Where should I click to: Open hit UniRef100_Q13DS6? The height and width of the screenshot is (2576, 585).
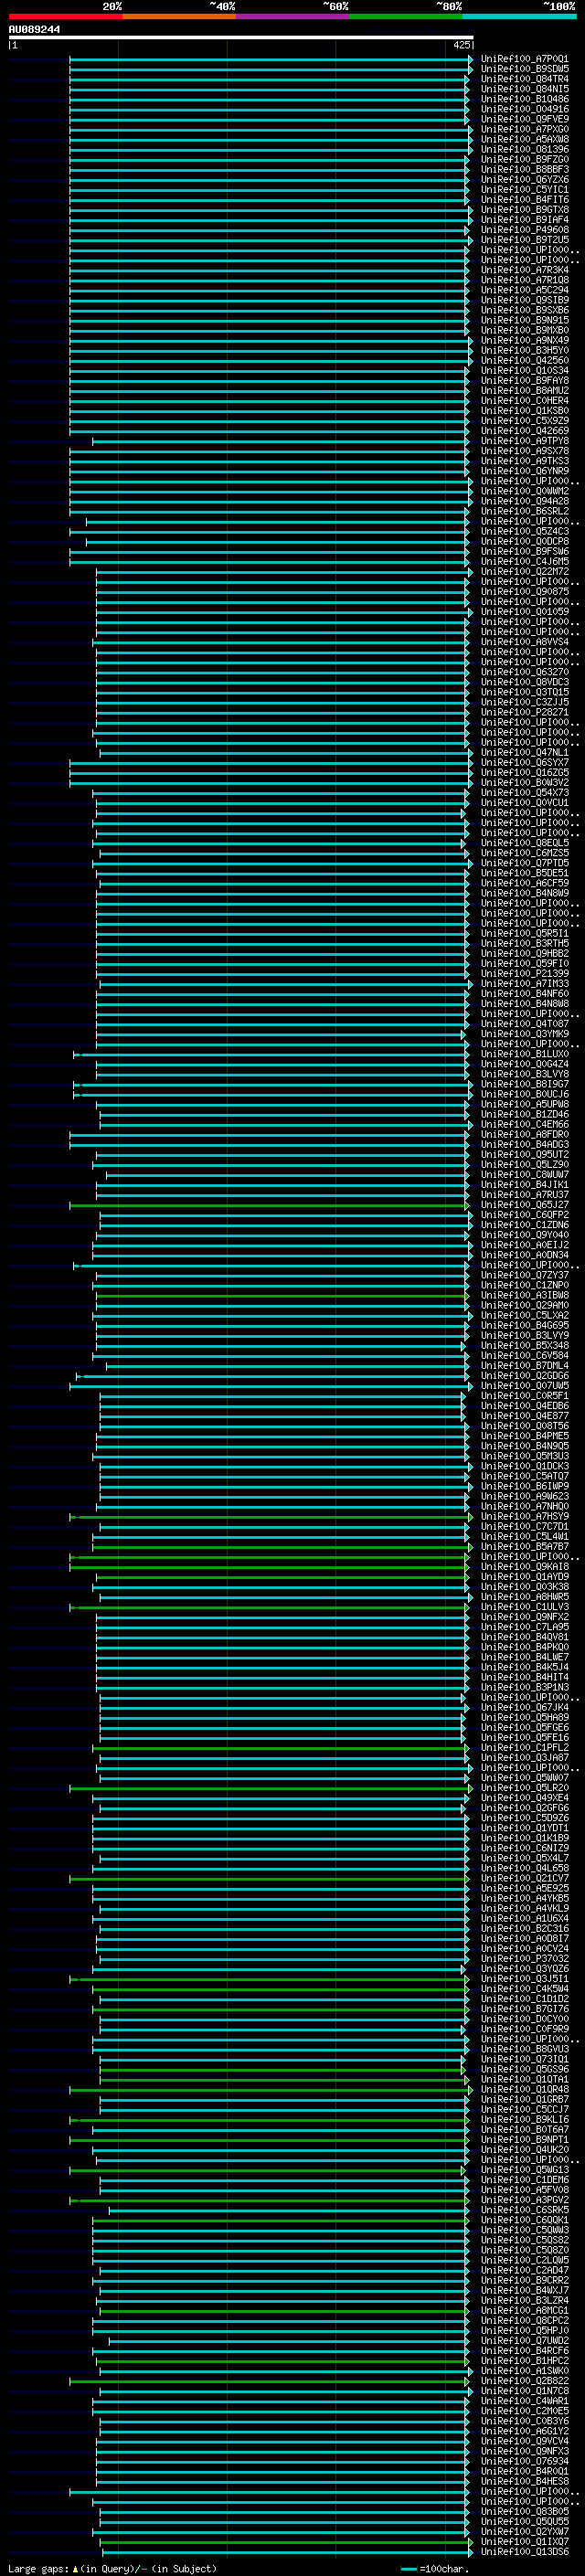524,2552
